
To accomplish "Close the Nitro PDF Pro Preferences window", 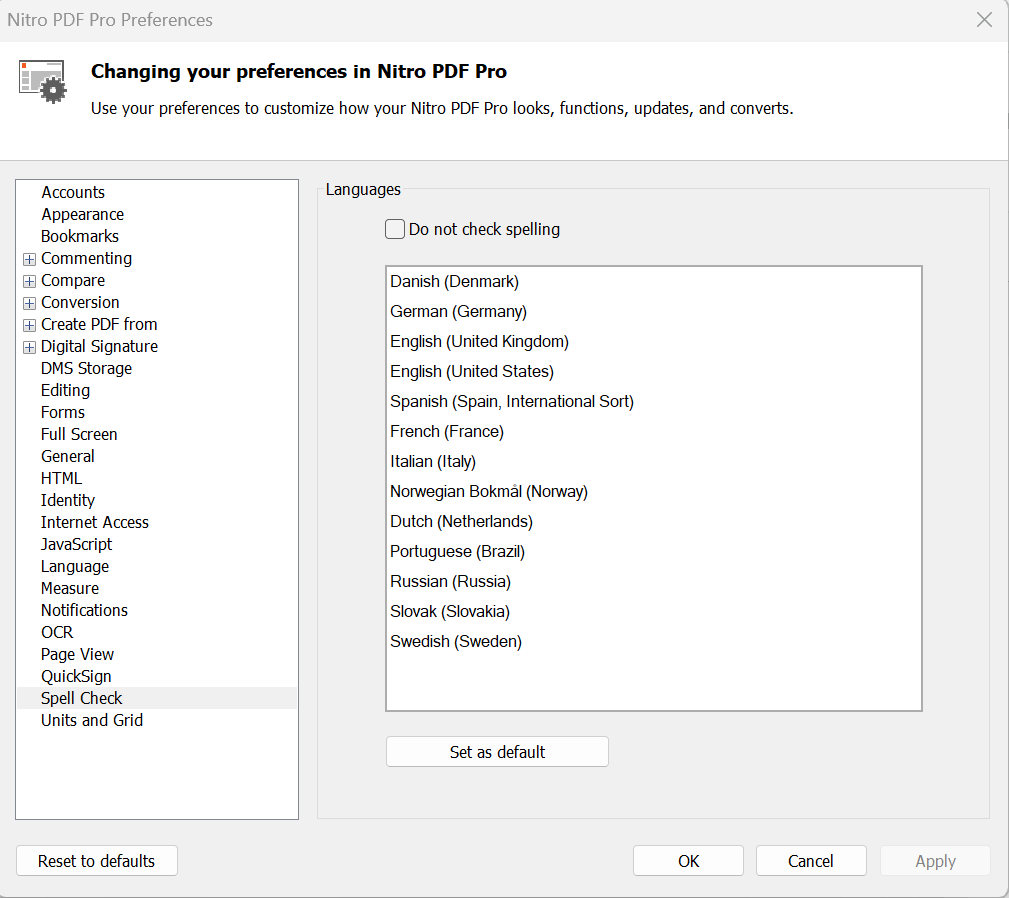I will coord(984,20).
